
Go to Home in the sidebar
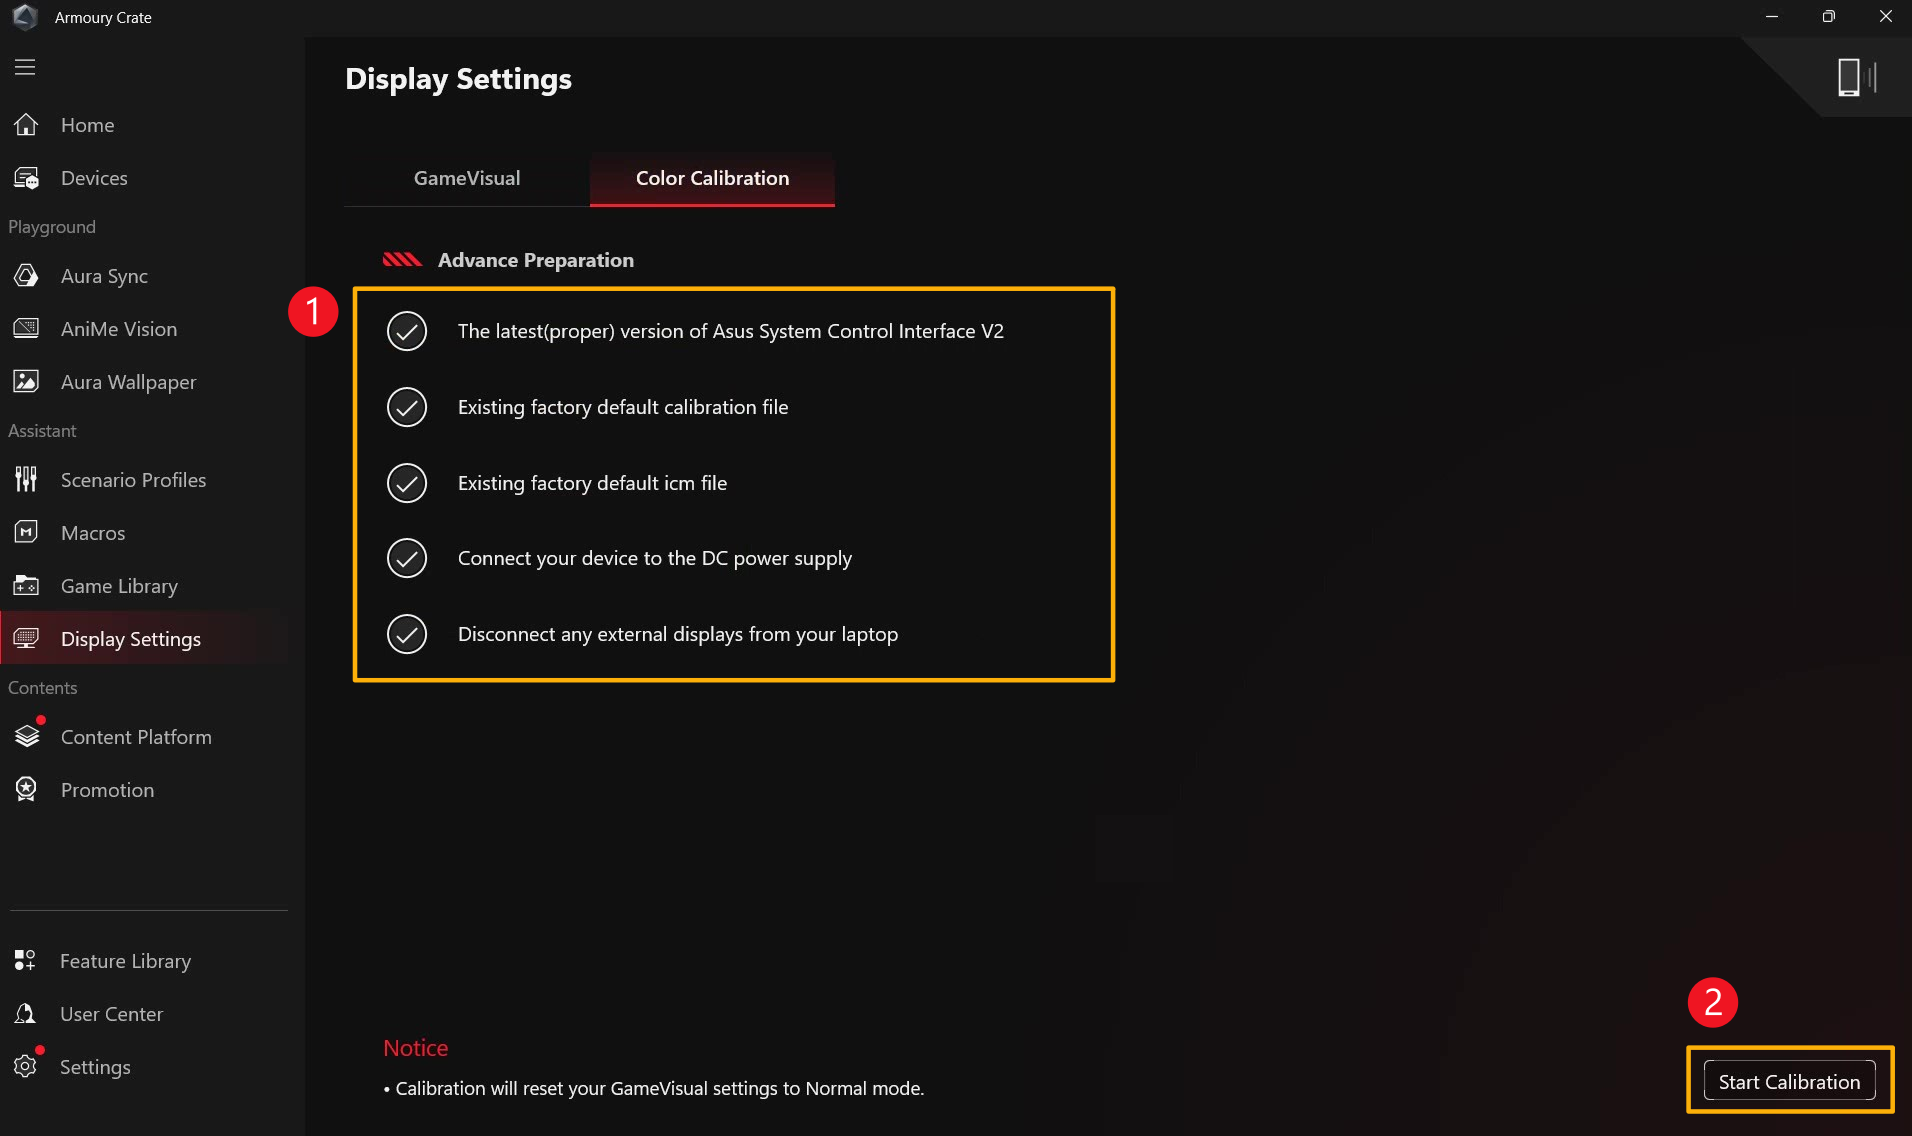87,125
